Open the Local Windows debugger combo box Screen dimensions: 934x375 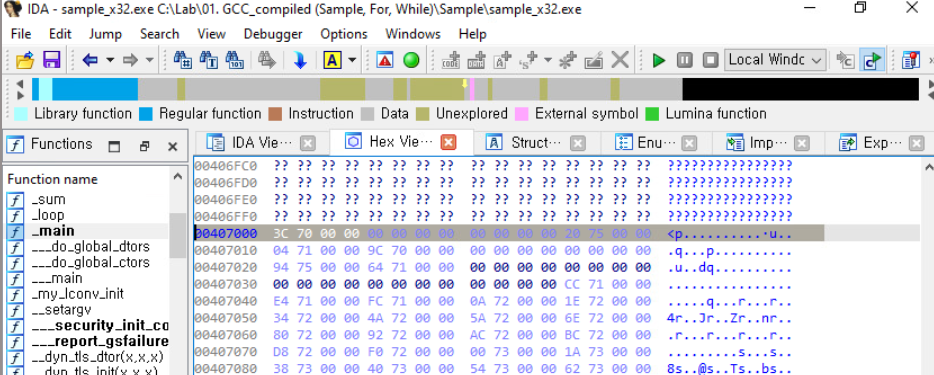coord(775,60)
